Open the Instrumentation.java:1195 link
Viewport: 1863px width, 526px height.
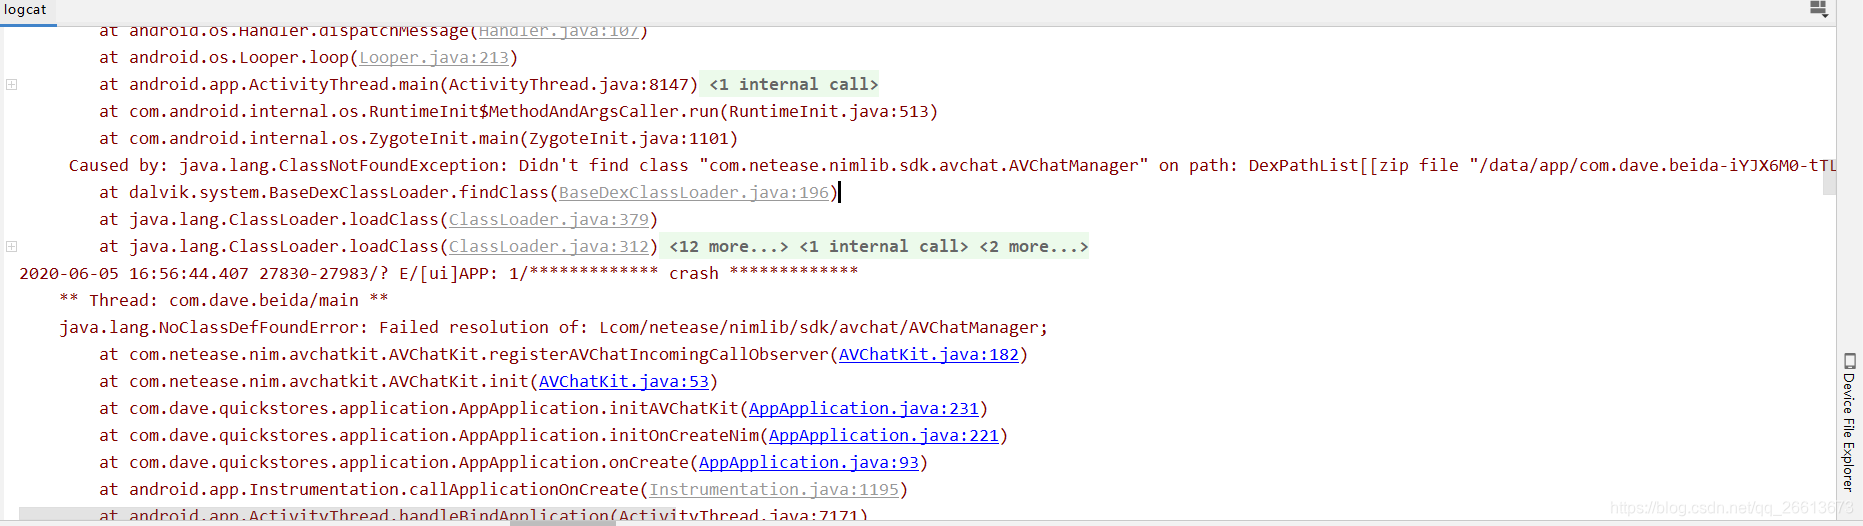(774, 490)
